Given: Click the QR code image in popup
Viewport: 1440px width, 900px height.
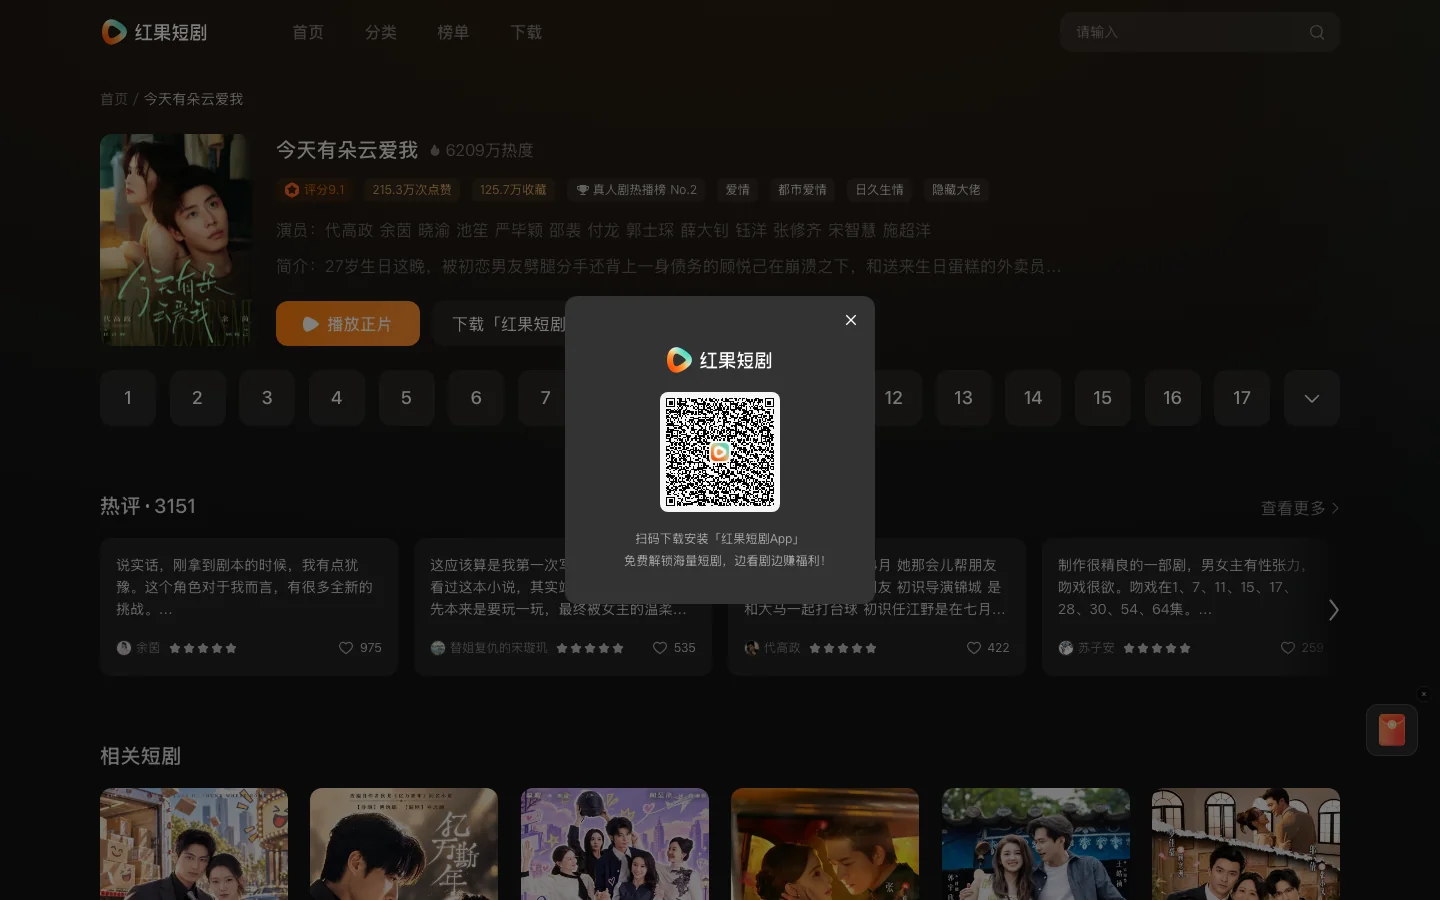Looking at the screenshot, I should [x=720, y=452].
